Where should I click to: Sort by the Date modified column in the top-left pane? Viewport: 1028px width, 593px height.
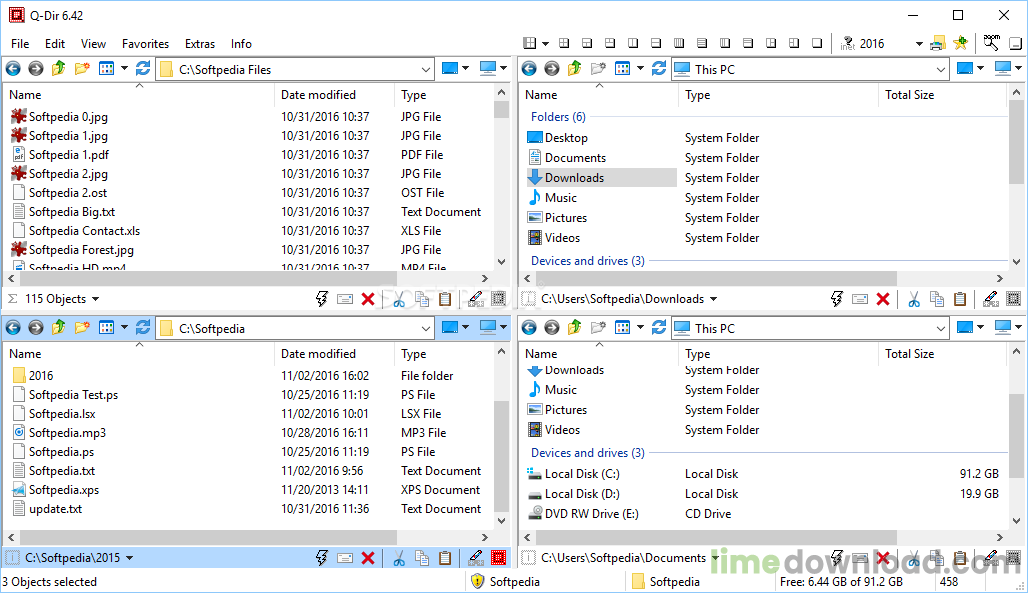[x=318, y=95]
